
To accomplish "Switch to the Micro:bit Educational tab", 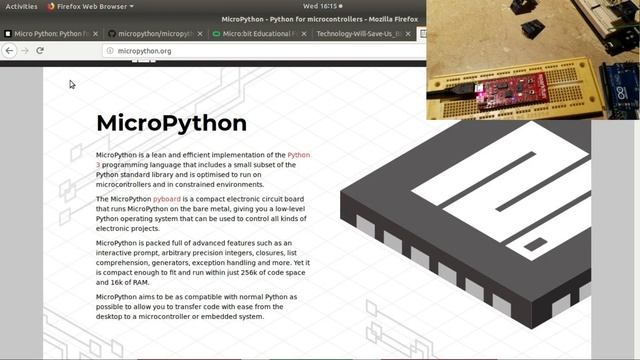I will click(x=259, y=34).
